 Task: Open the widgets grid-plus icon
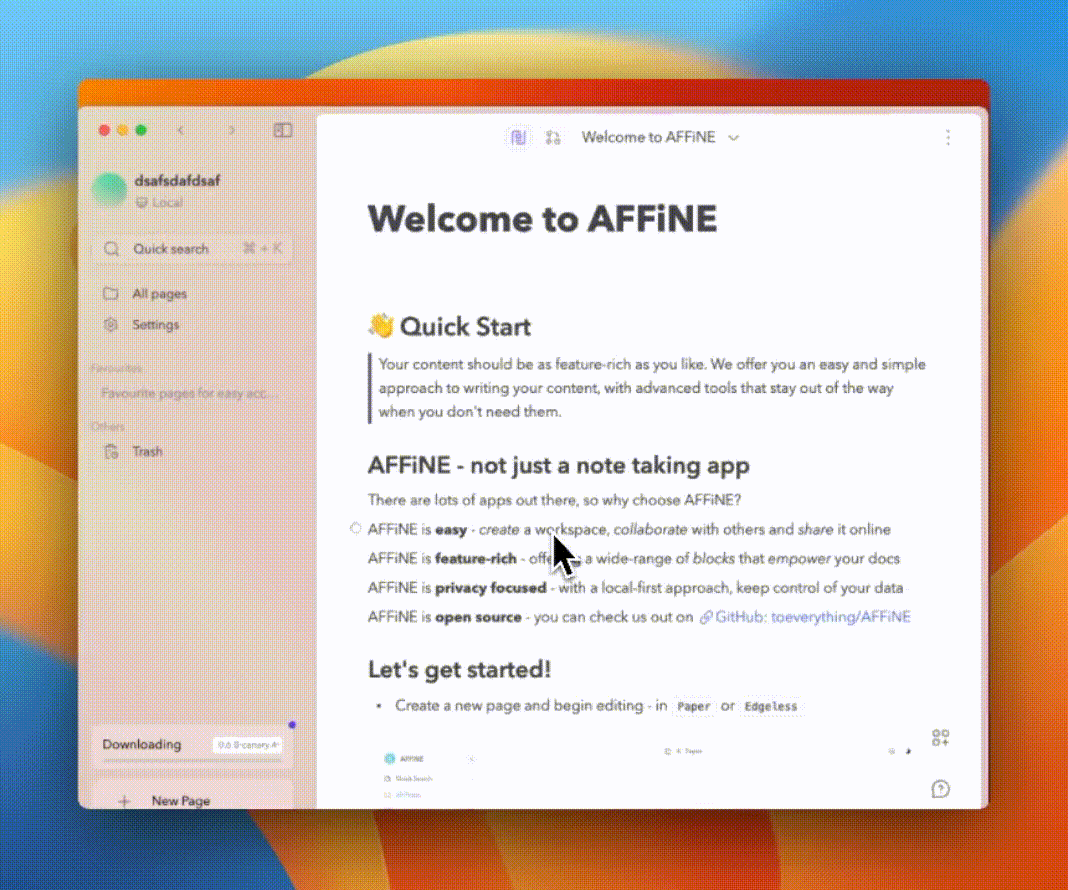[941, 737]
